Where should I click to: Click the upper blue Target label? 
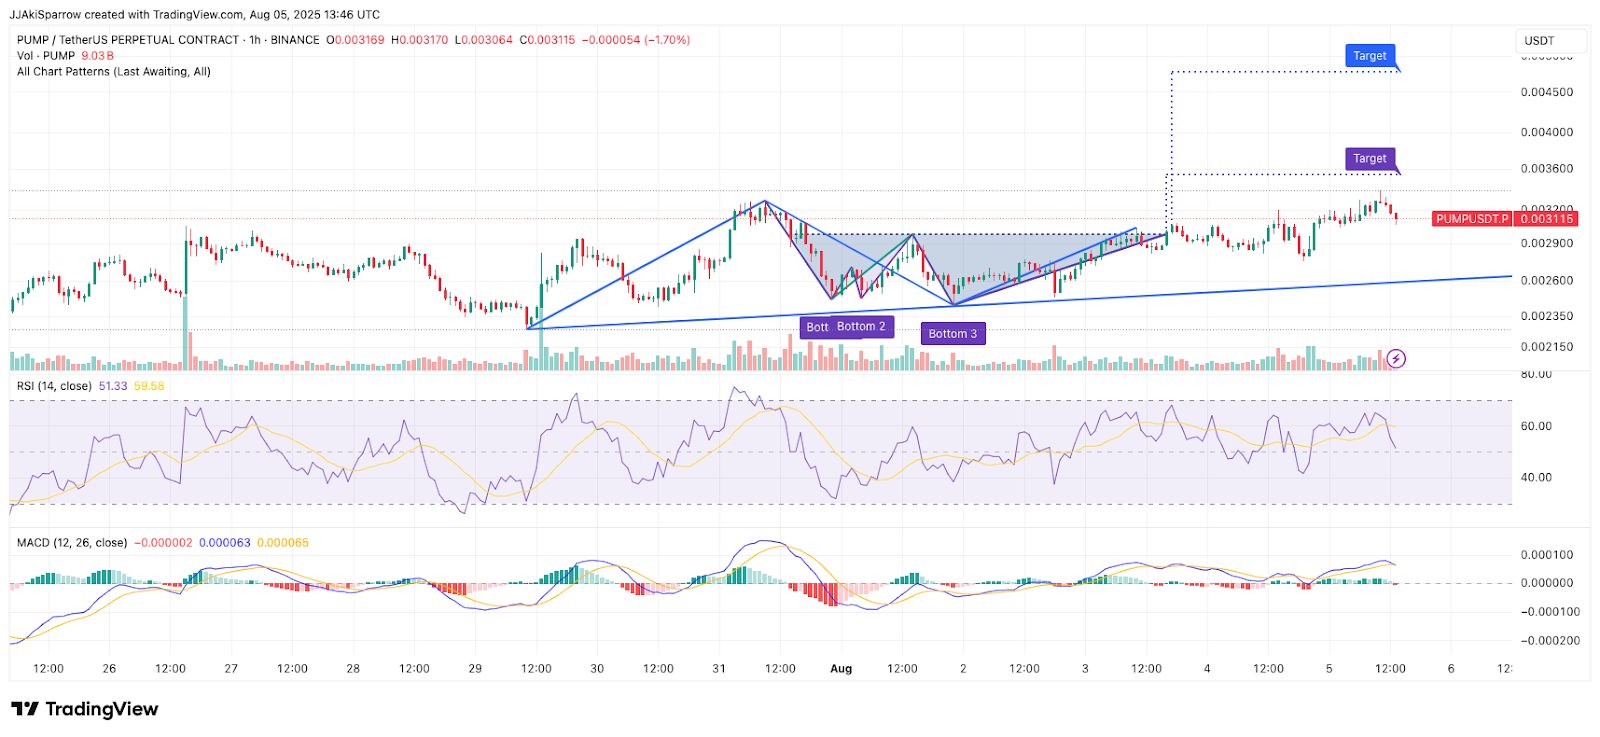(1369, 56)
